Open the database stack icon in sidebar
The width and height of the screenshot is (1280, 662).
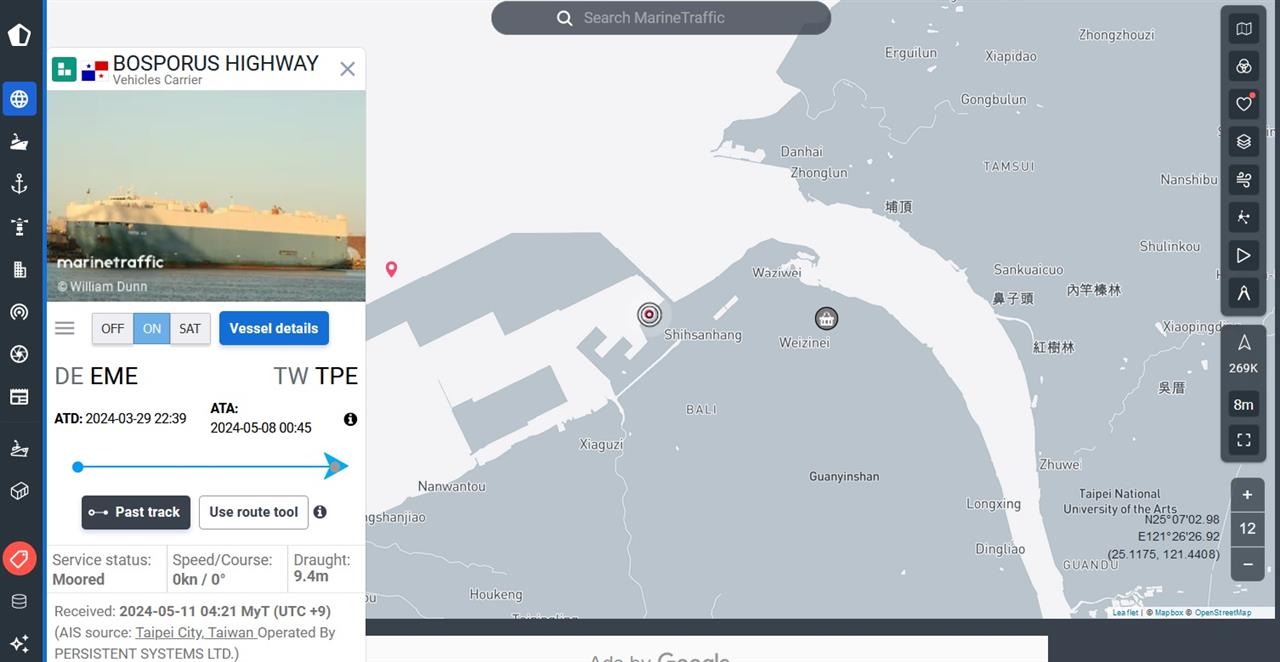(x=19, y=601)
